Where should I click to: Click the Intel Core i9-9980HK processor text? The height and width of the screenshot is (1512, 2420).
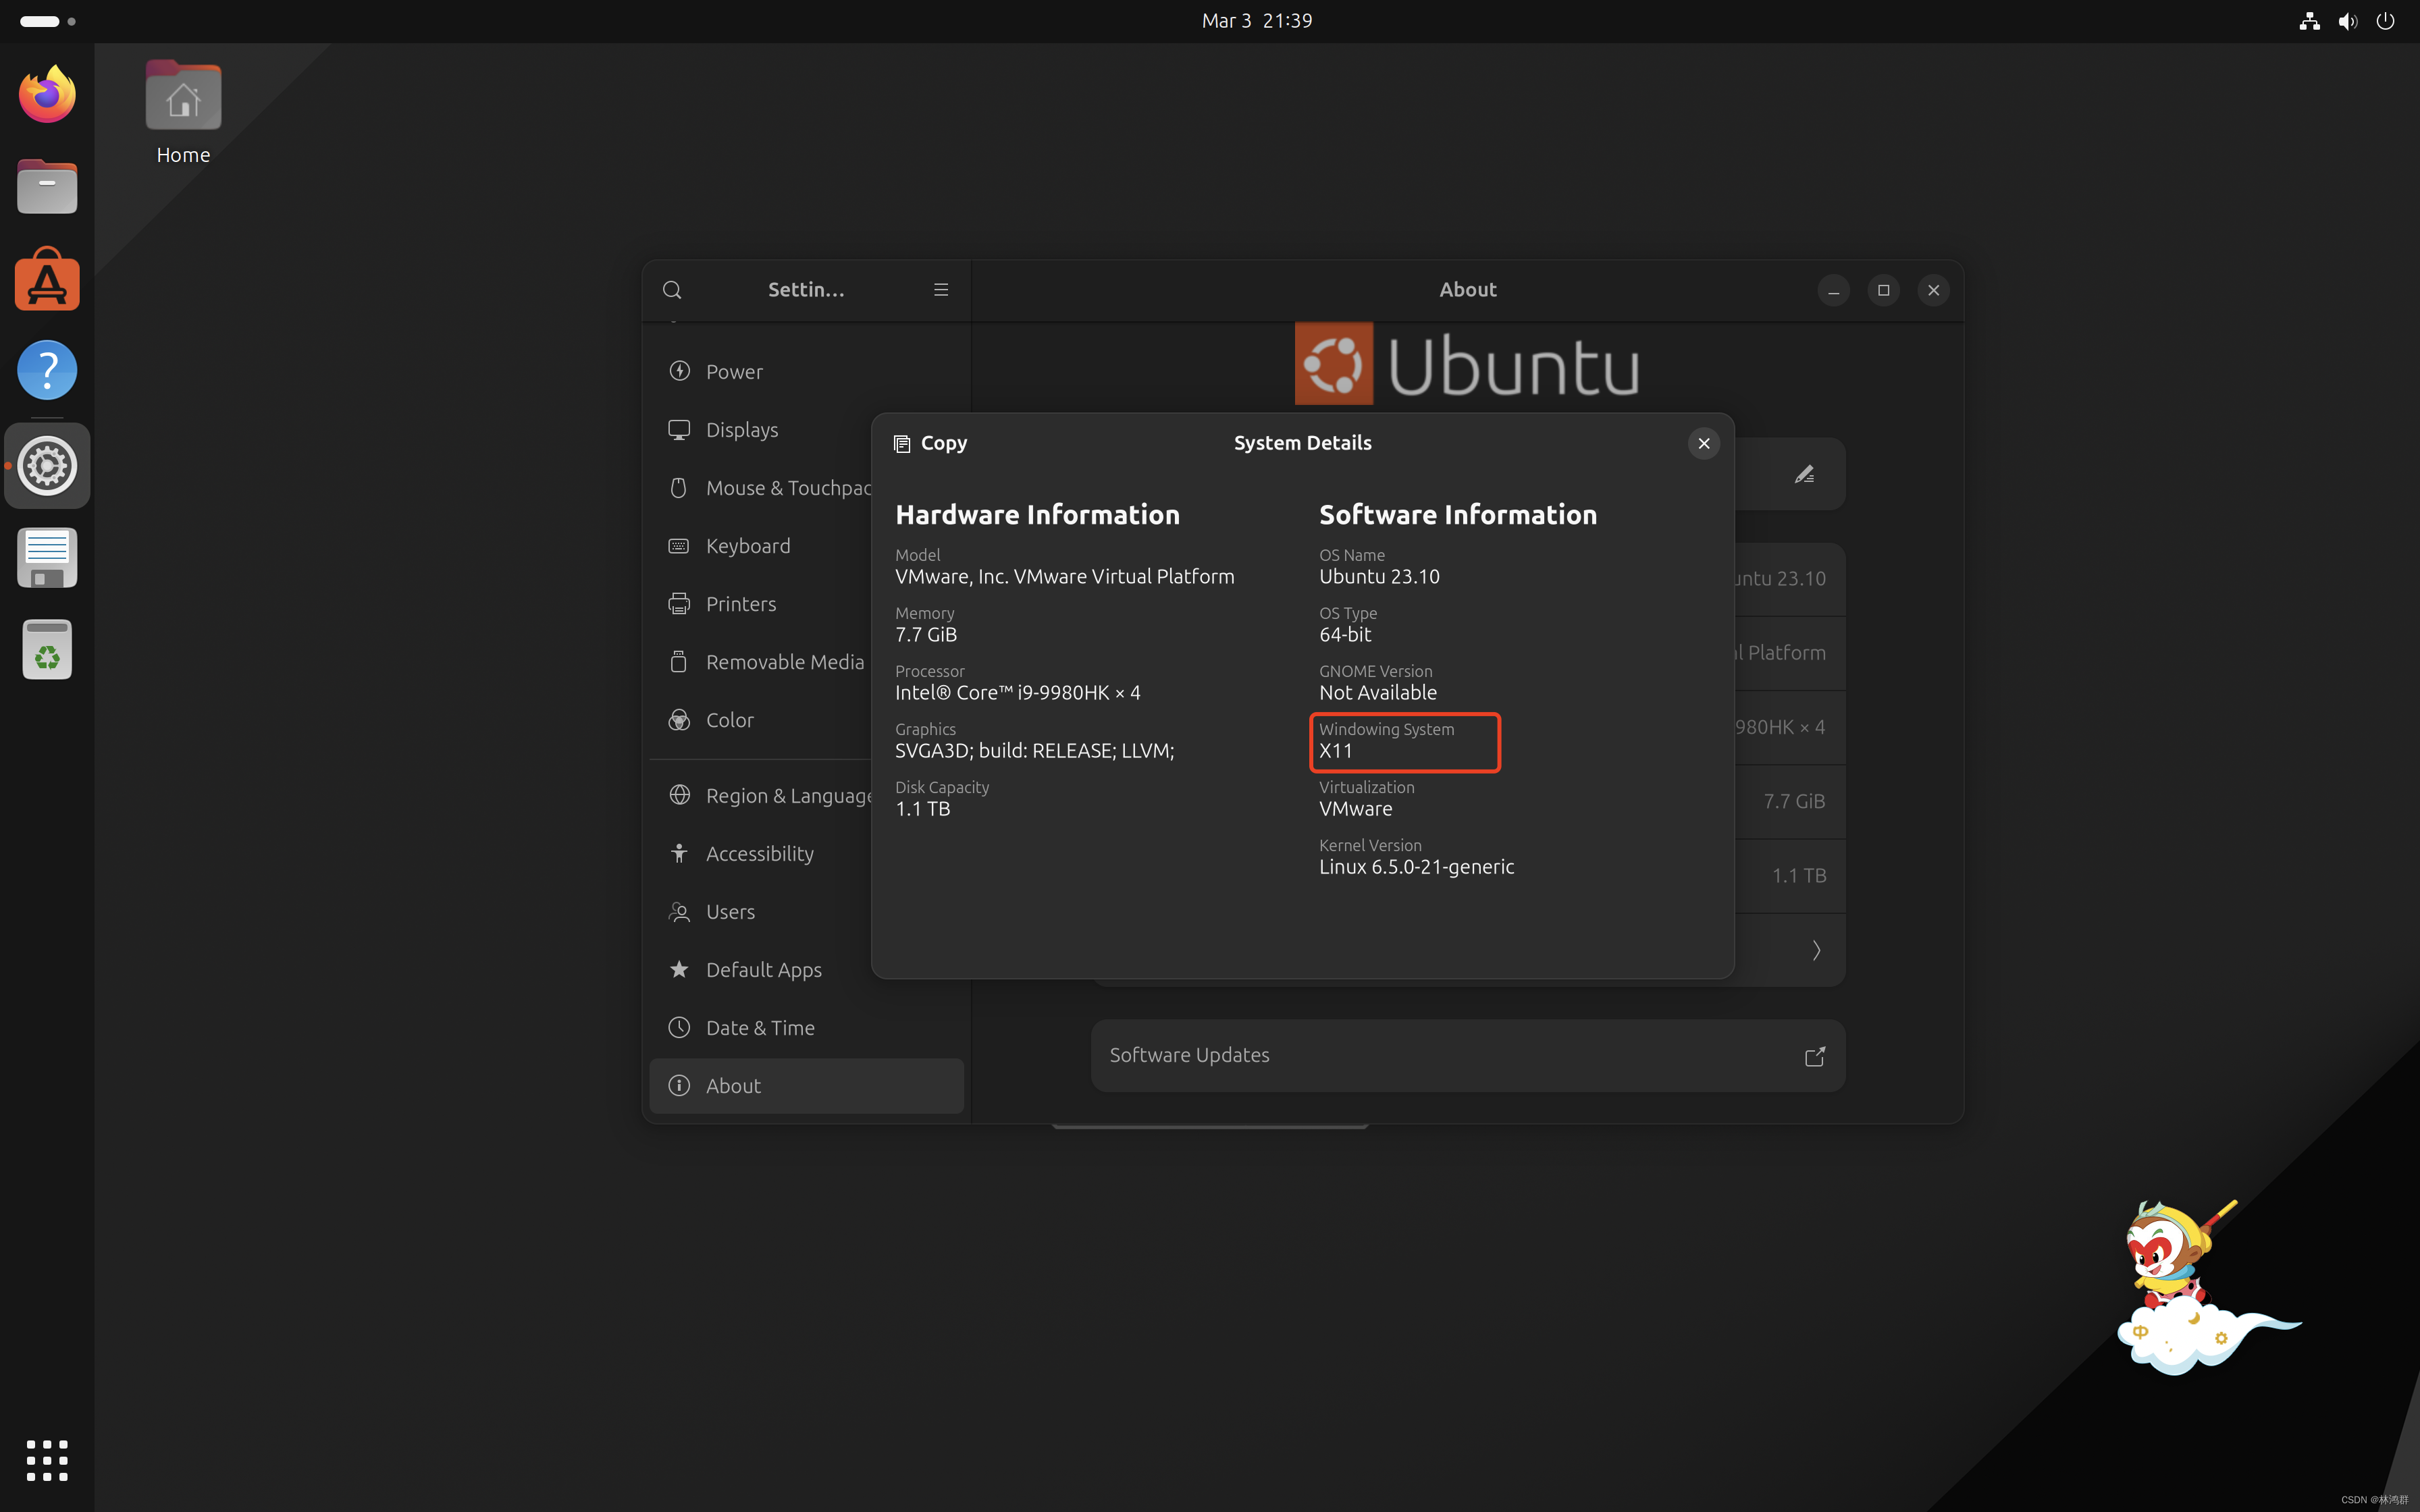pyautogui.click(x=1017, y=693)
